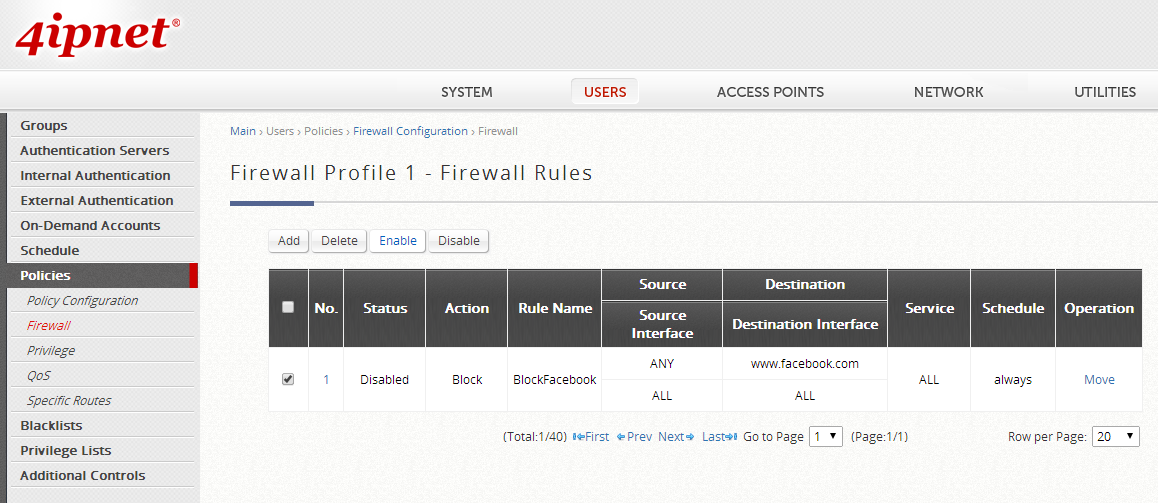Go to Last page in pagination
The height and width of the screenshot is (503, 1158).
[x=719, y=437]
